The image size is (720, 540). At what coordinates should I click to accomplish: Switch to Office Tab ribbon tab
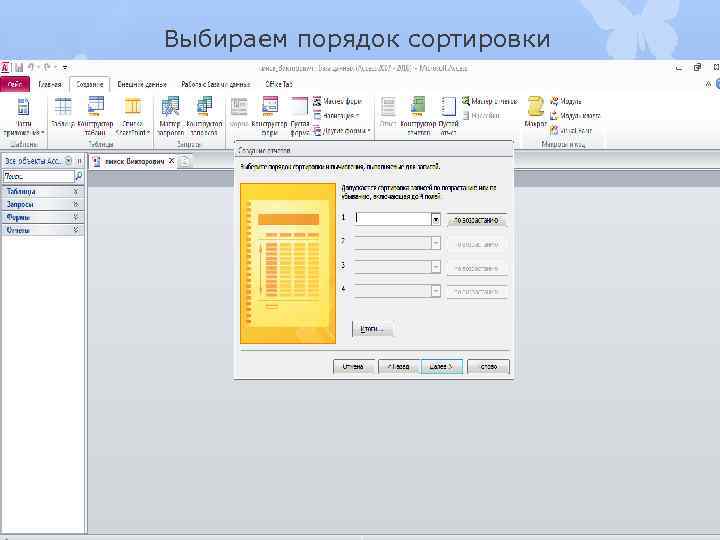click(x=279, y=84)
